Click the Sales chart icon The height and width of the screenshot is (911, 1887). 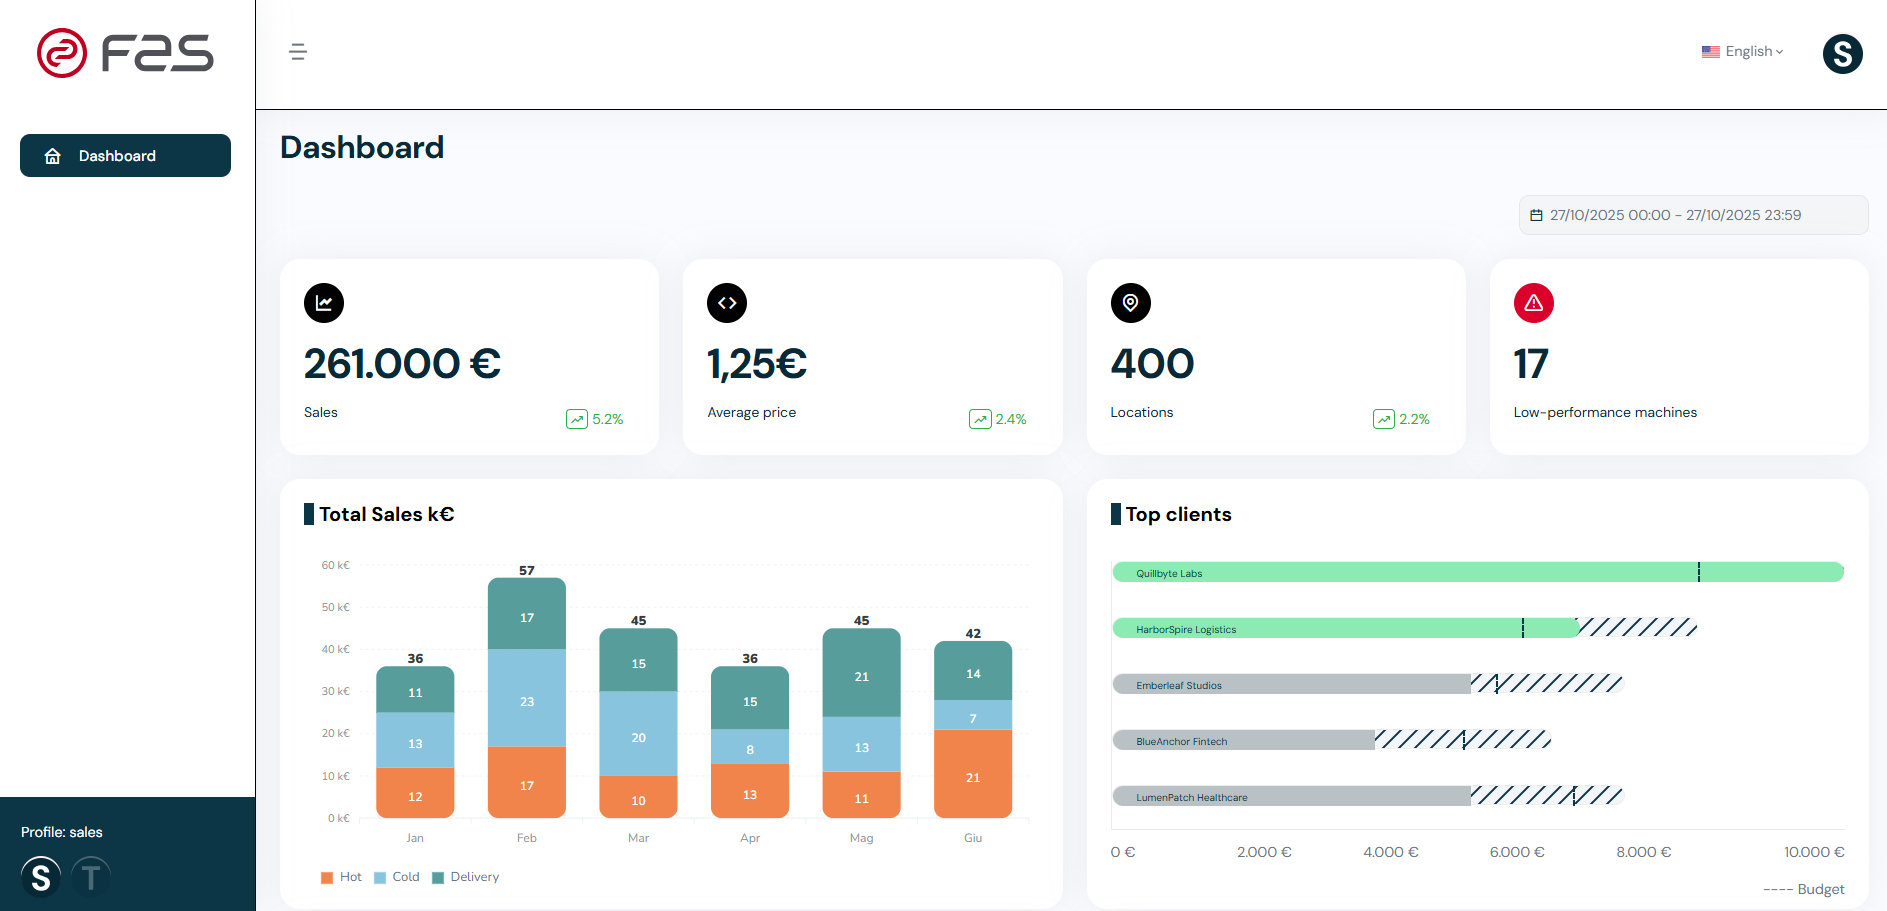[x=324, y=303]
